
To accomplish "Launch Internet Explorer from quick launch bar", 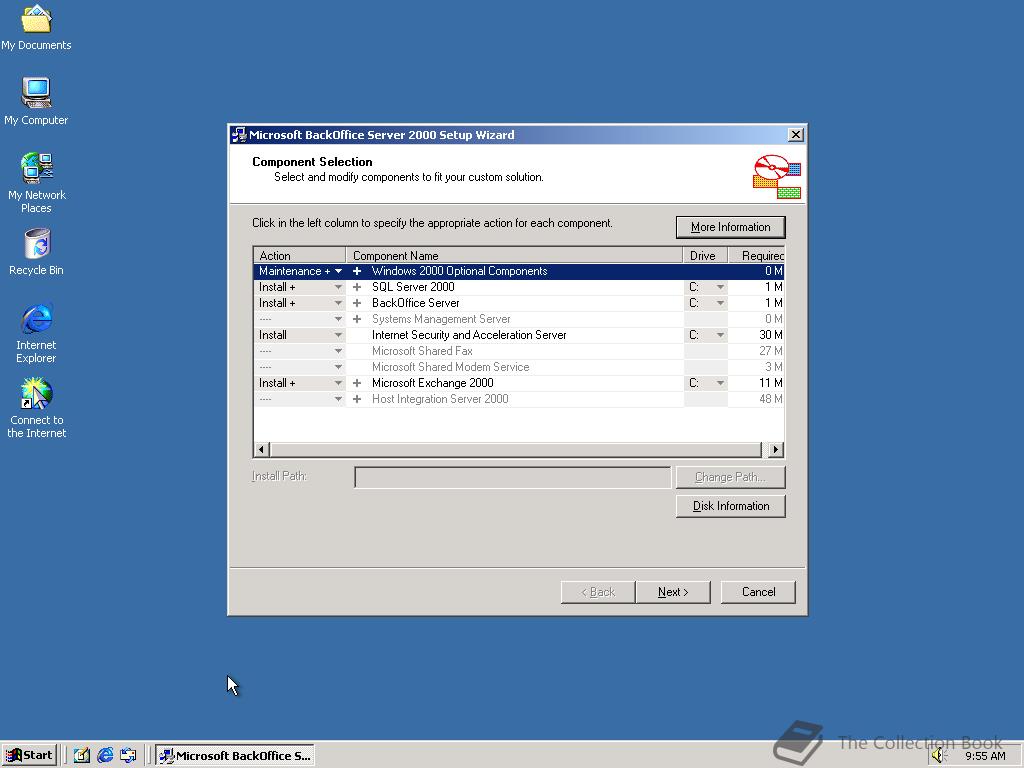I will point(105,755).
